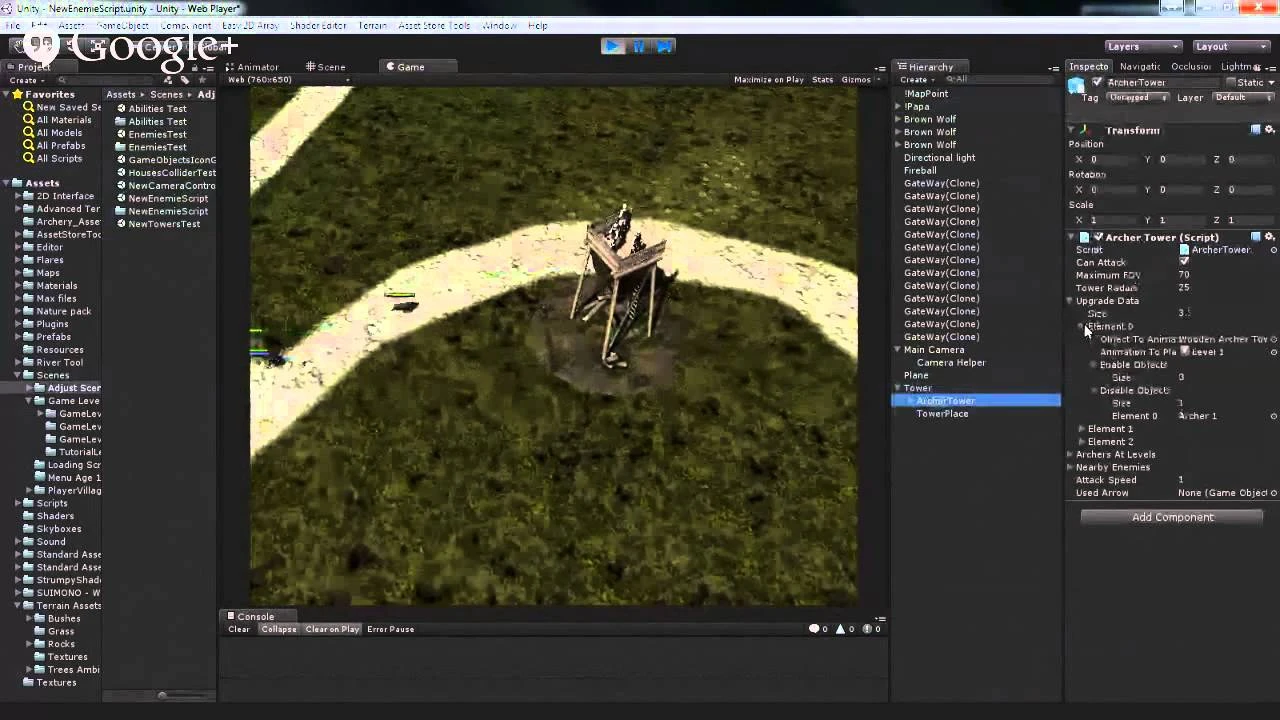Click the Project search by label icon

click(x=185, y=80)
